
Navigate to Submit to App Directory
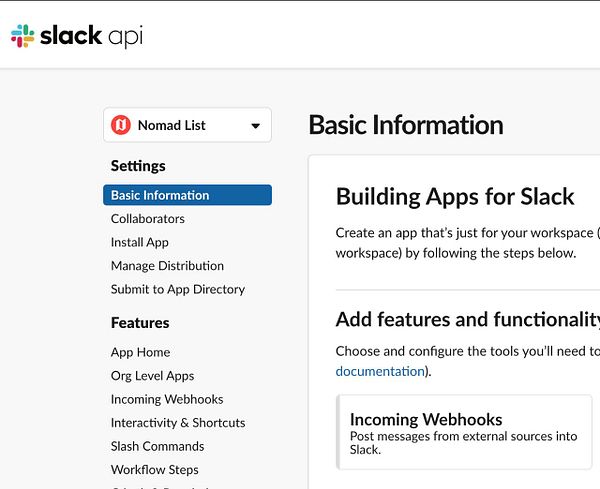178,289
